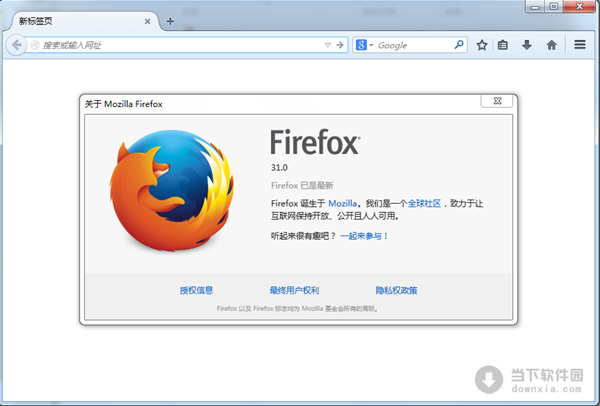This screenshot has width=600, height=406.
Task: Open the 授权信息 link
Action: pyautogui.click(x=196, y=290)
